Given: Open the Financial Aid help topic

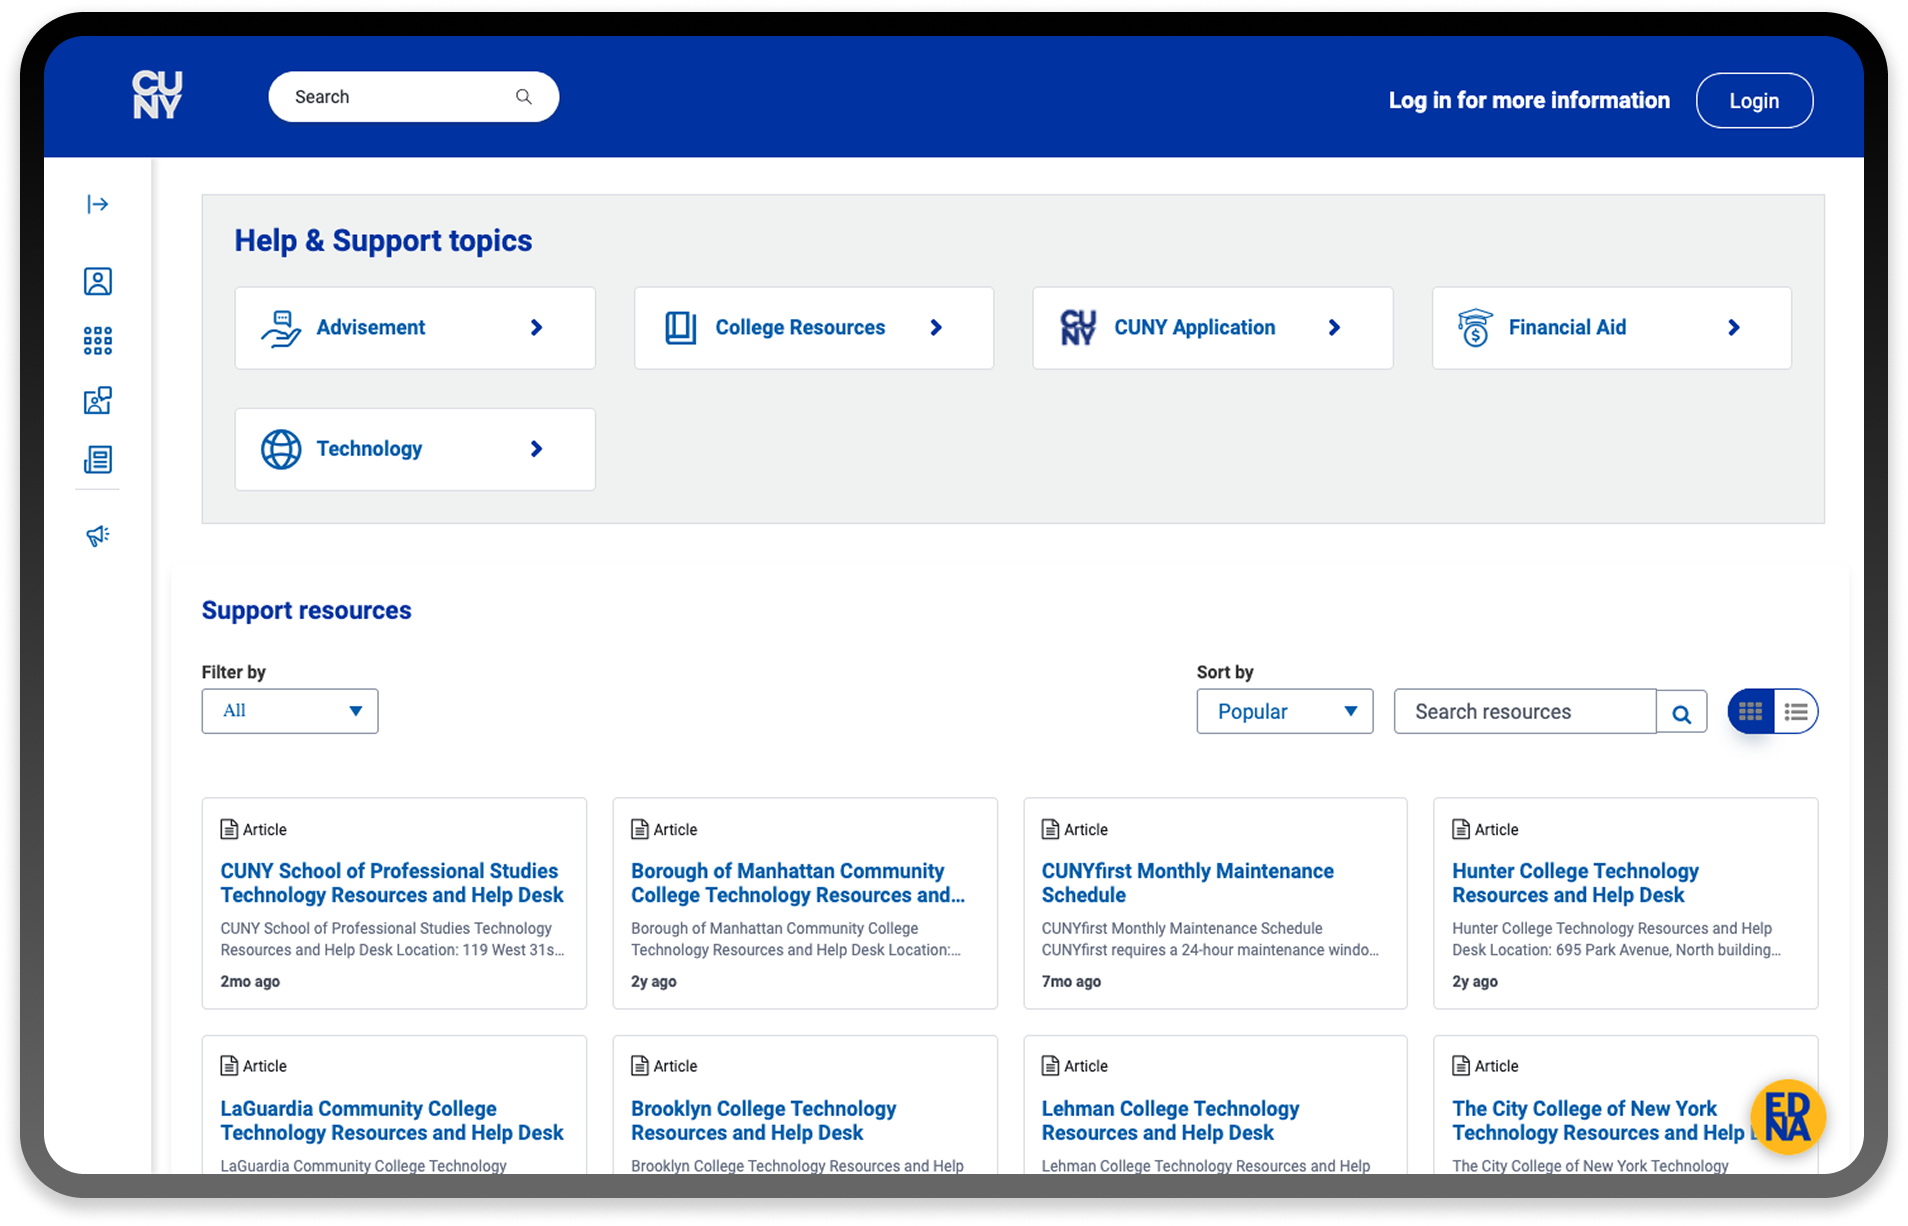Looking at the screenshot, I should tap(1612, 328).
